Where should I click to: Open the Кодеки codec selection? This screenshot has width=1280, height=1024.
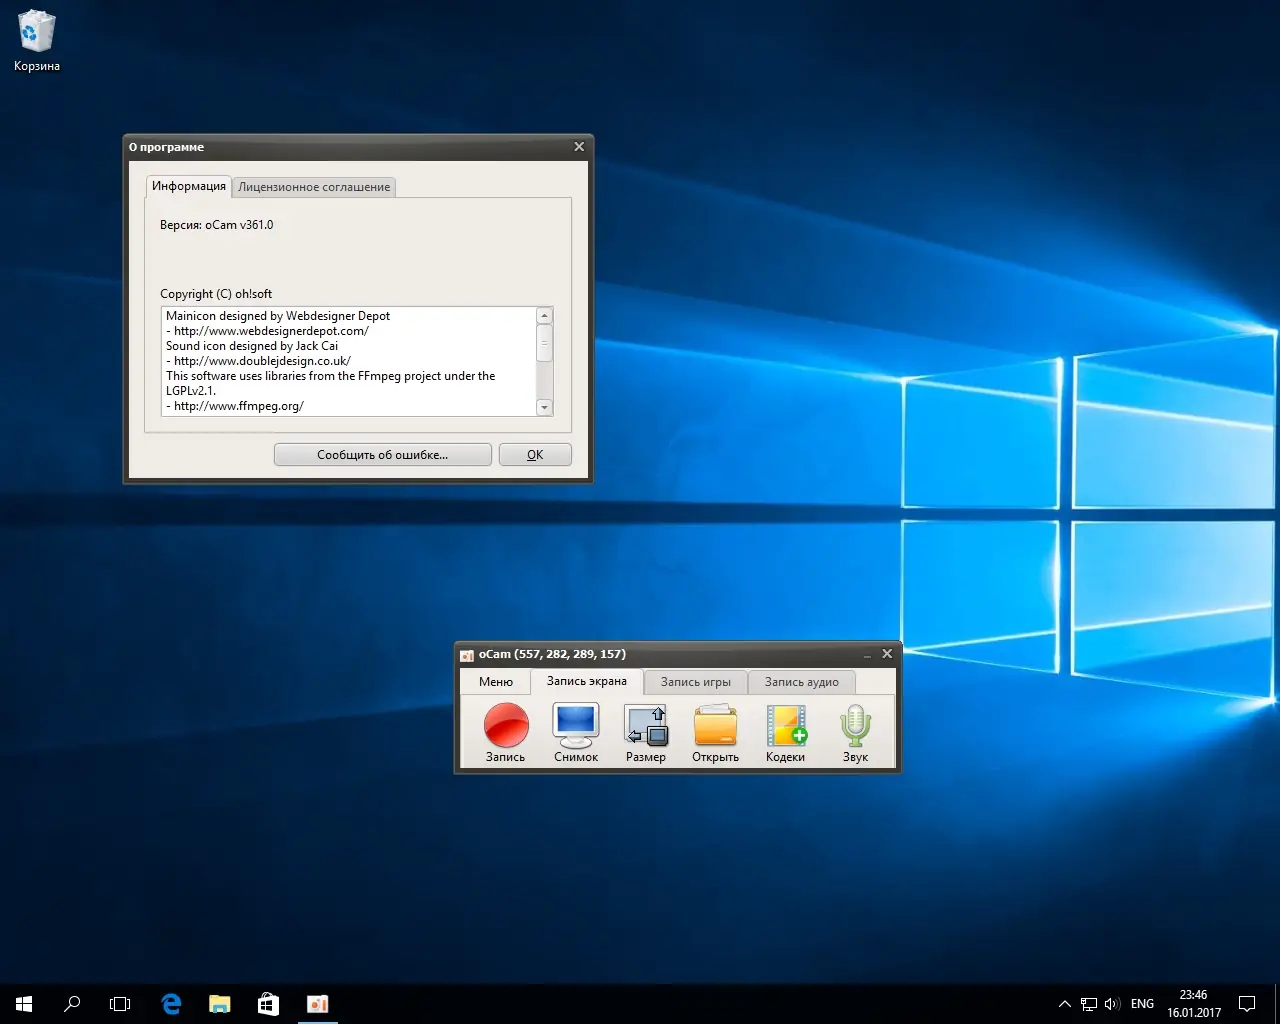[786, 733]
